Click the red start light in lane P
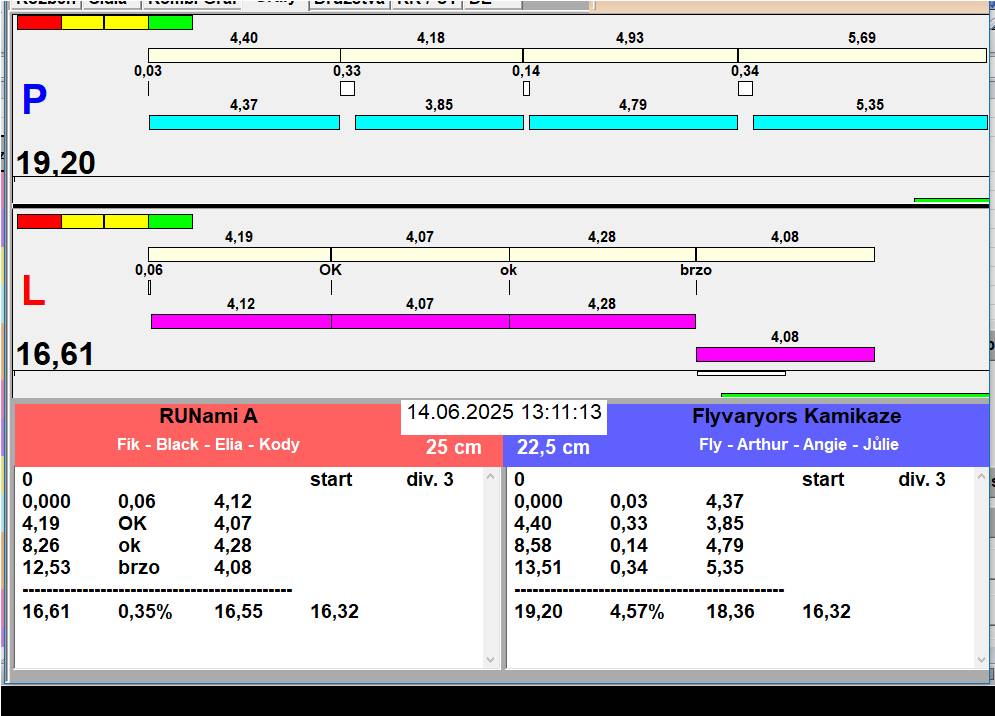995x716 pixels. point(39,22)
